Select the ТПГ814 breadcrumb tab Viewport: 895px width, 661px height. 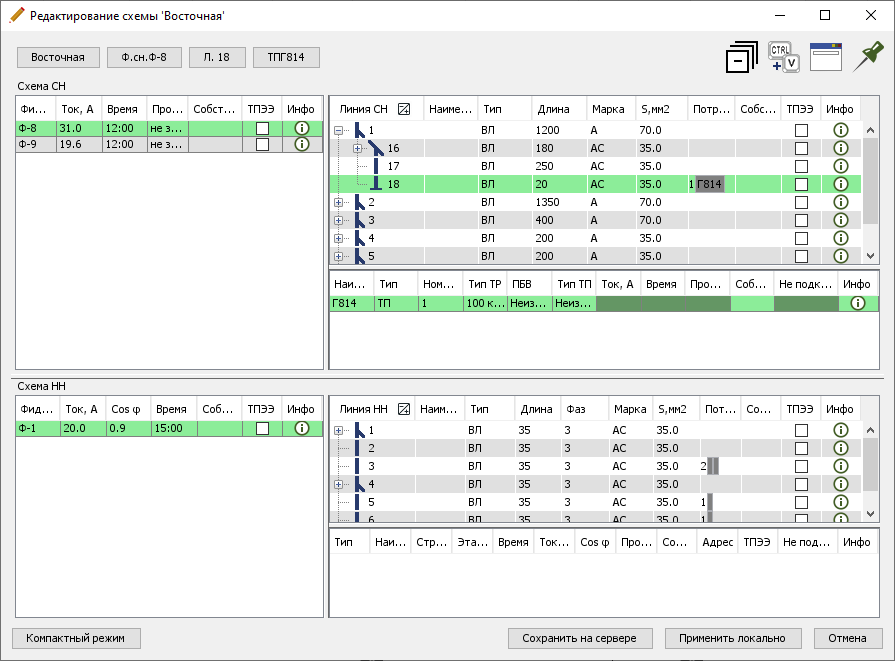pyautogui.click(x=287, y=57)
